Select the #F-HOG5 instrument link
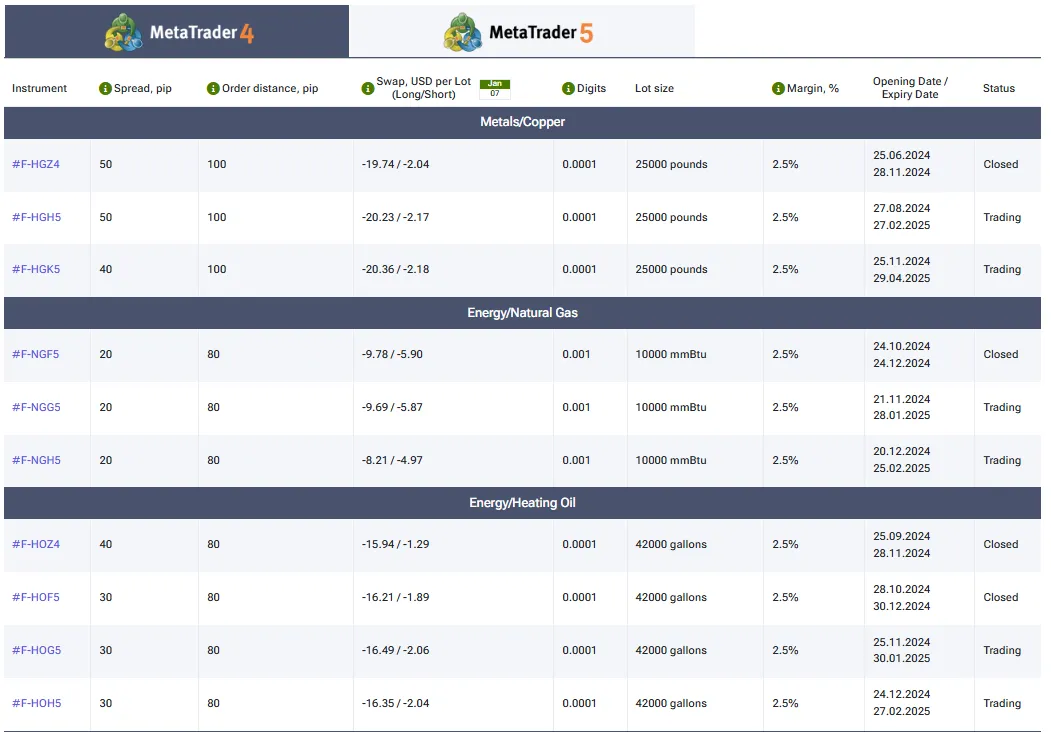Viewport: 1051px width, 732px height. (36, 650)
